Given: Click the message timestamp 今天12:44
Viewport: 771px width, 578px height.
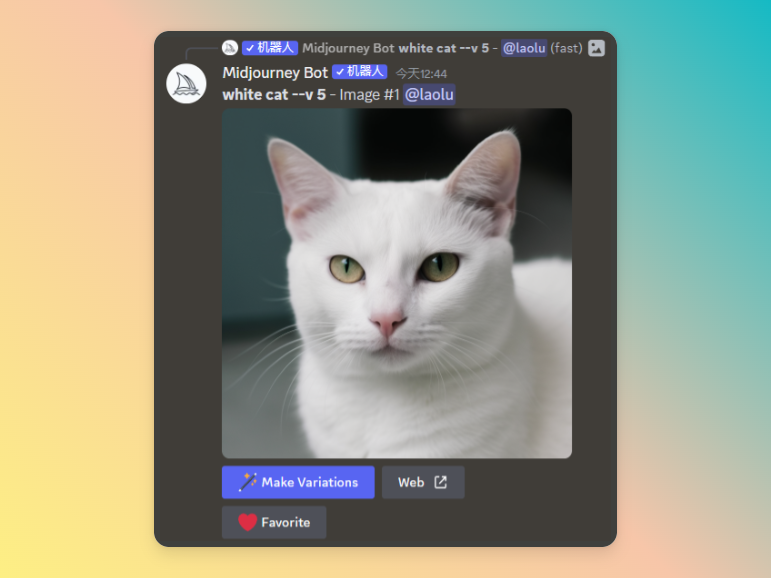Looking at the screenshot, I should 421,73.
